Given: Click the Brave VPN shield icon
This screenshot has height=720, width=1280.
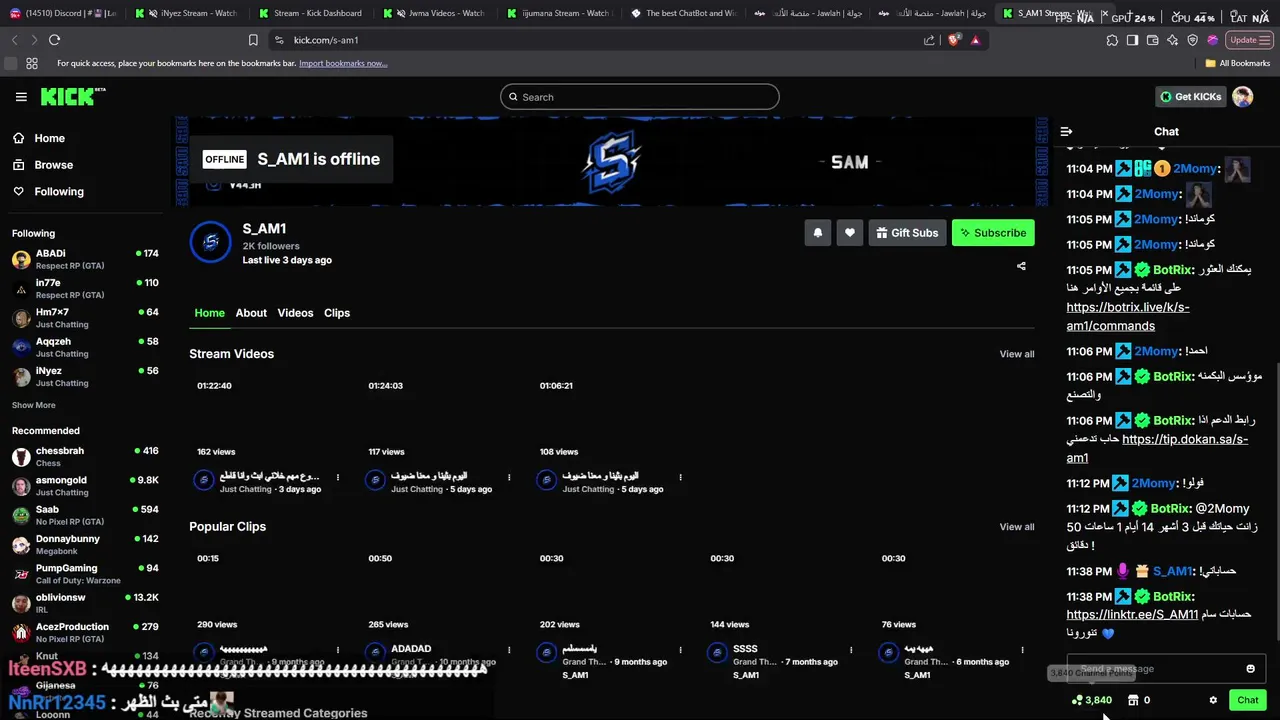Looking at the screenshot, I should [x=1192, y=40].
